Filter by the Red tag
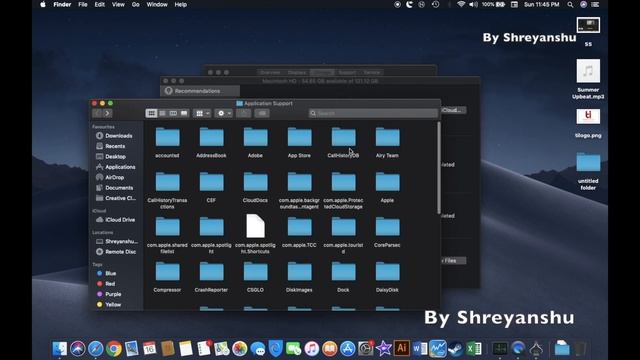 [106, 284]
